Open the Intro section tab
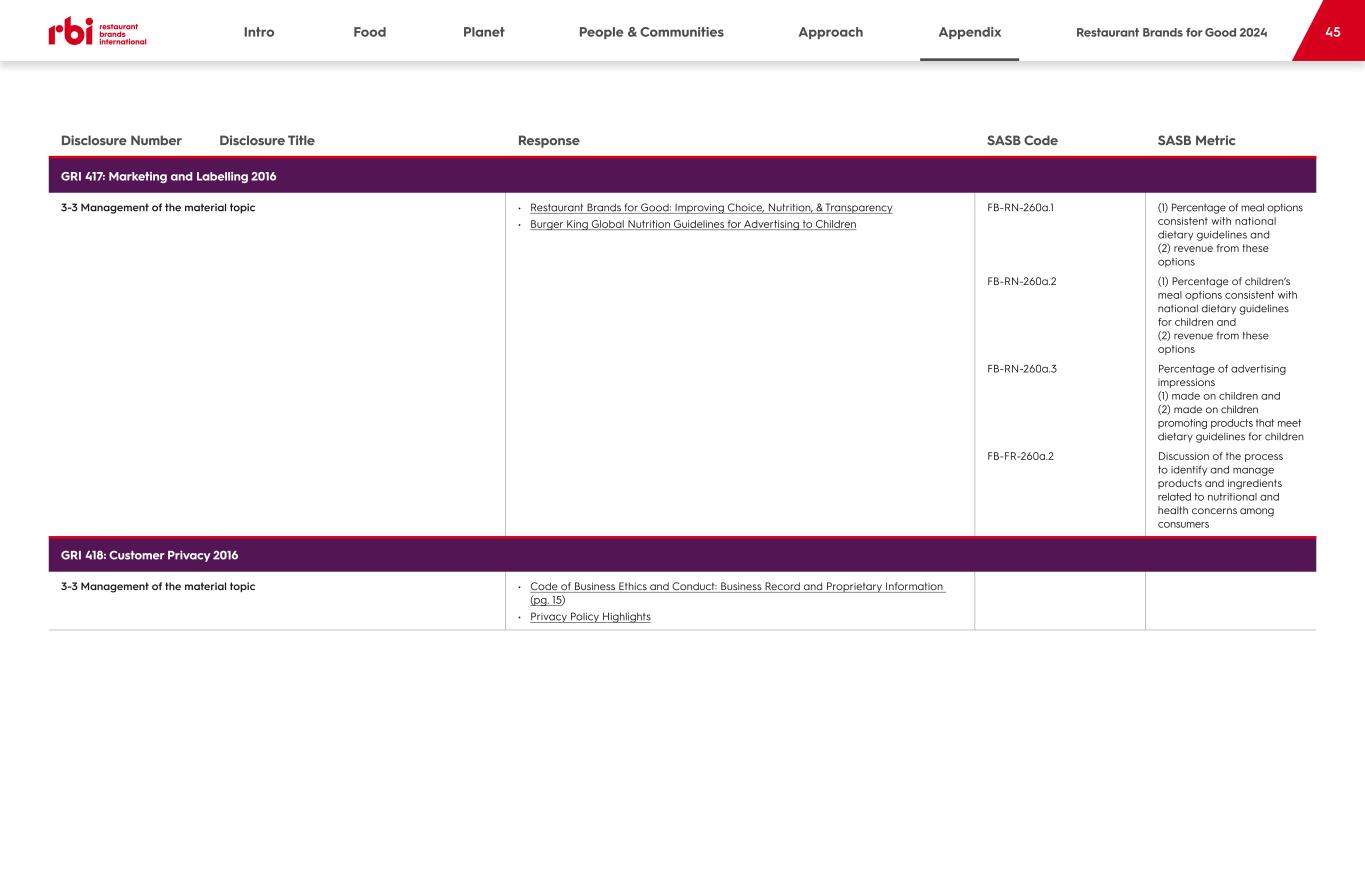The width and height of the screenshot is (1365, 878). (258, 32)
